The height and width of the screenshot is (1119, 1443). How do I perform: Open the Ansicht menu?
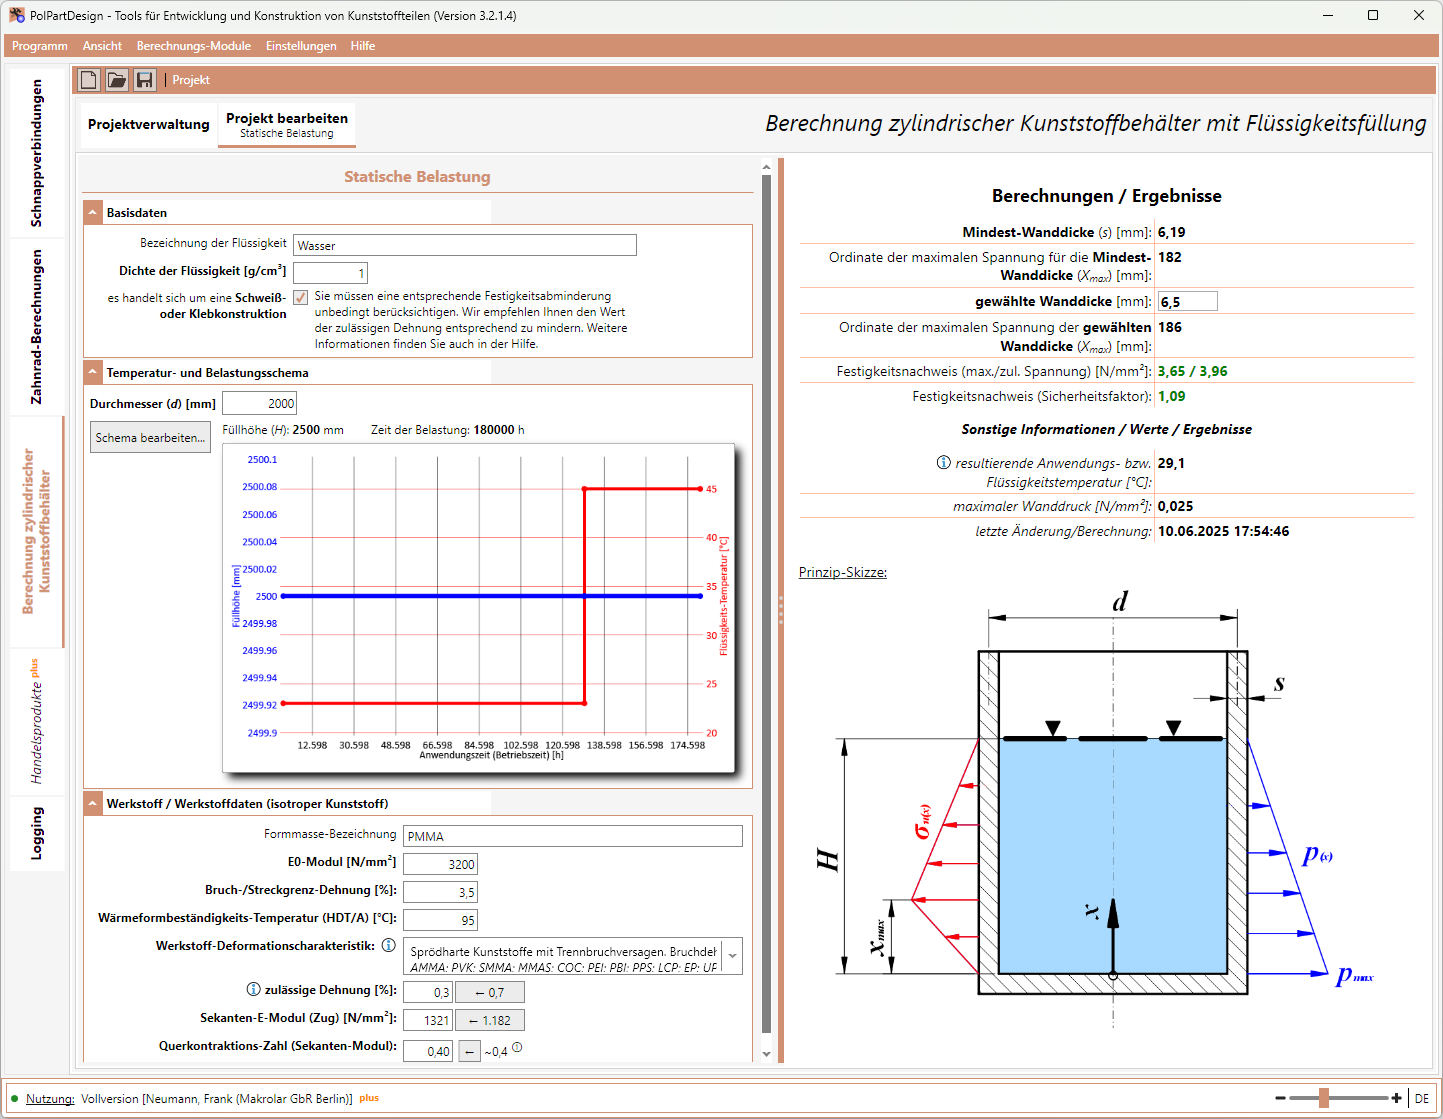[x=102, y=46]
